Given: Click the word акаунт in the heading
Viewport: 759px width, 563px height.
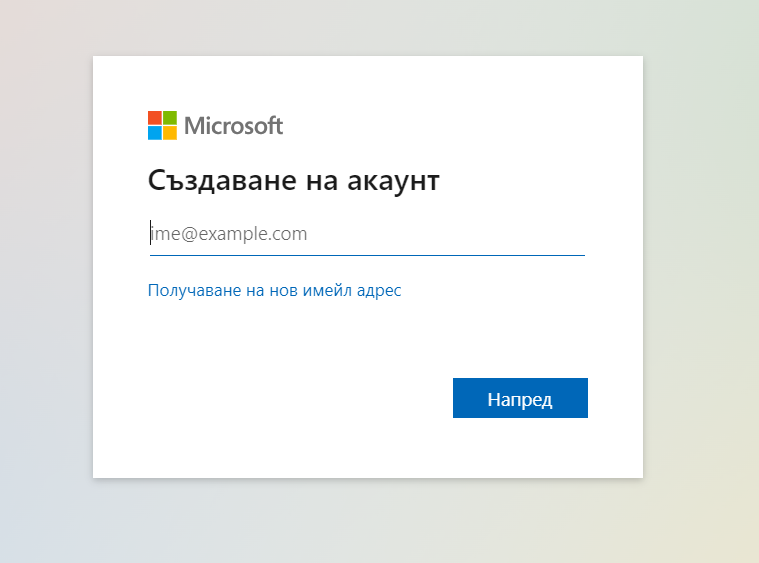Looking at the screenshot, I should [x=394, y=181].
